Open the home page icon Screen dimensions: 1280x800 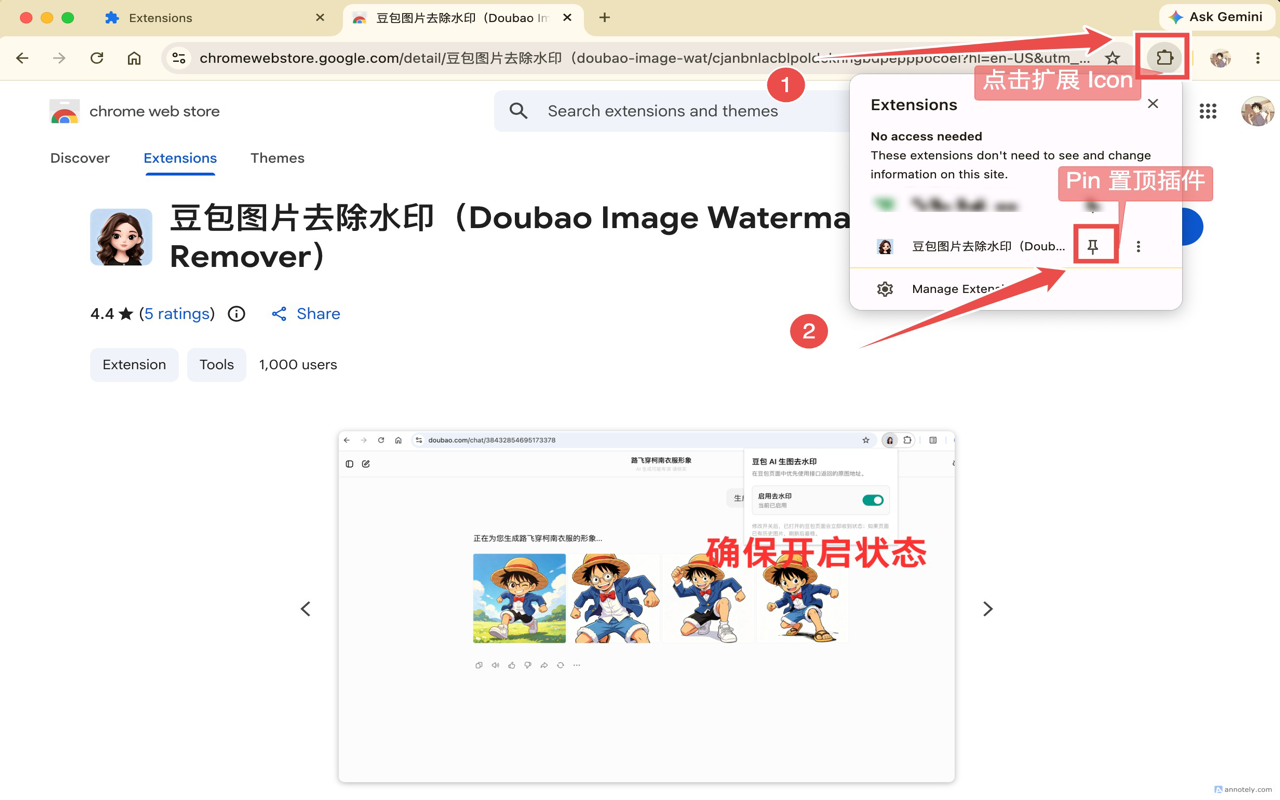(134, 58)
